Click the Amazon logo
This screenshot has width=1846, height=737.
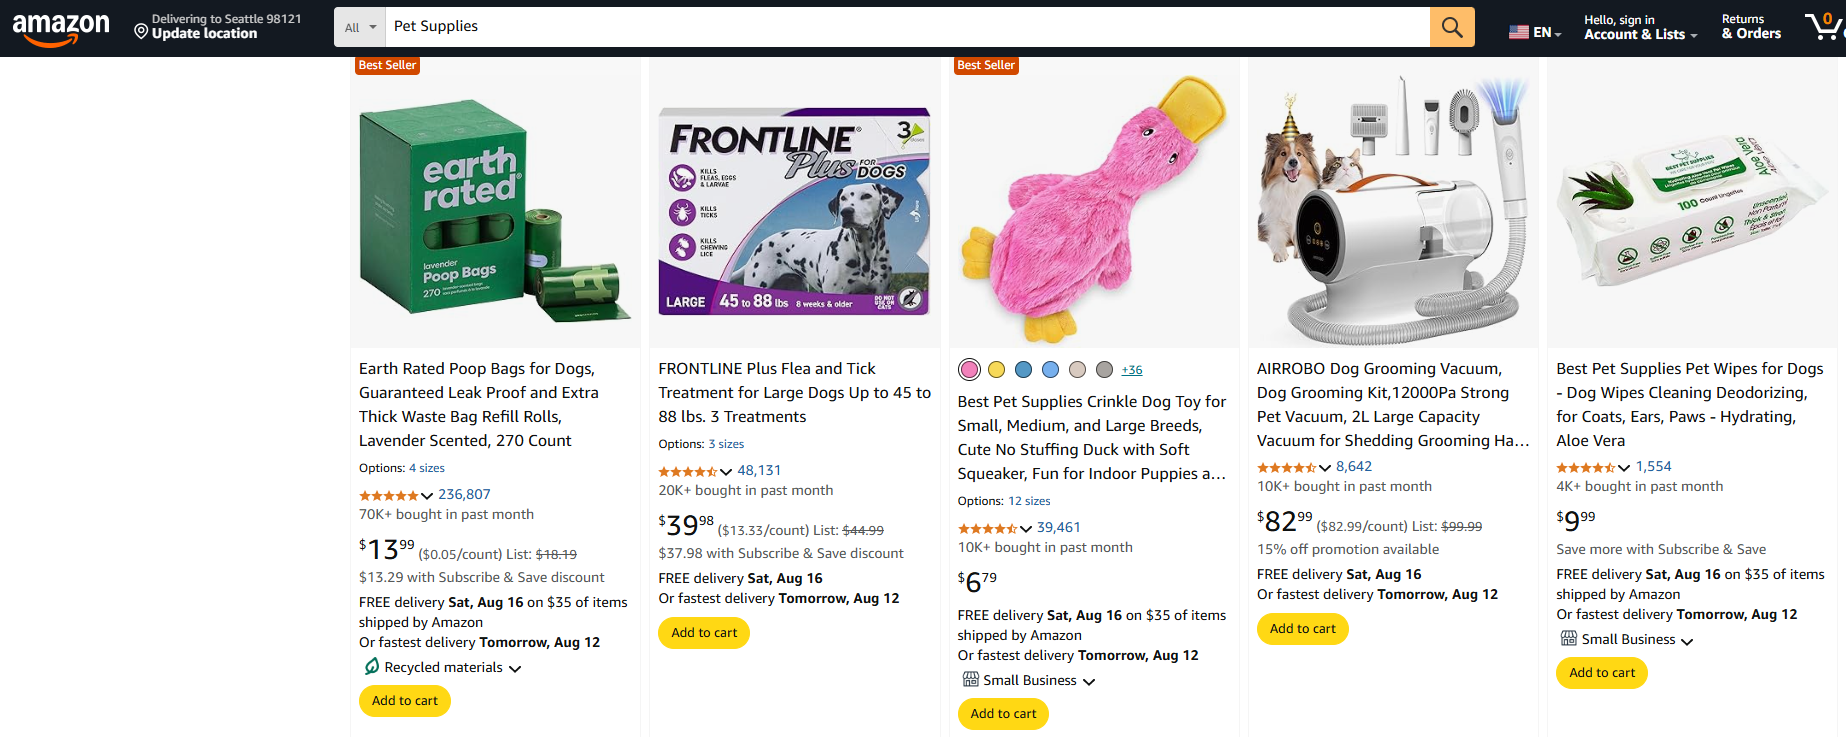[x=61, y=27]
